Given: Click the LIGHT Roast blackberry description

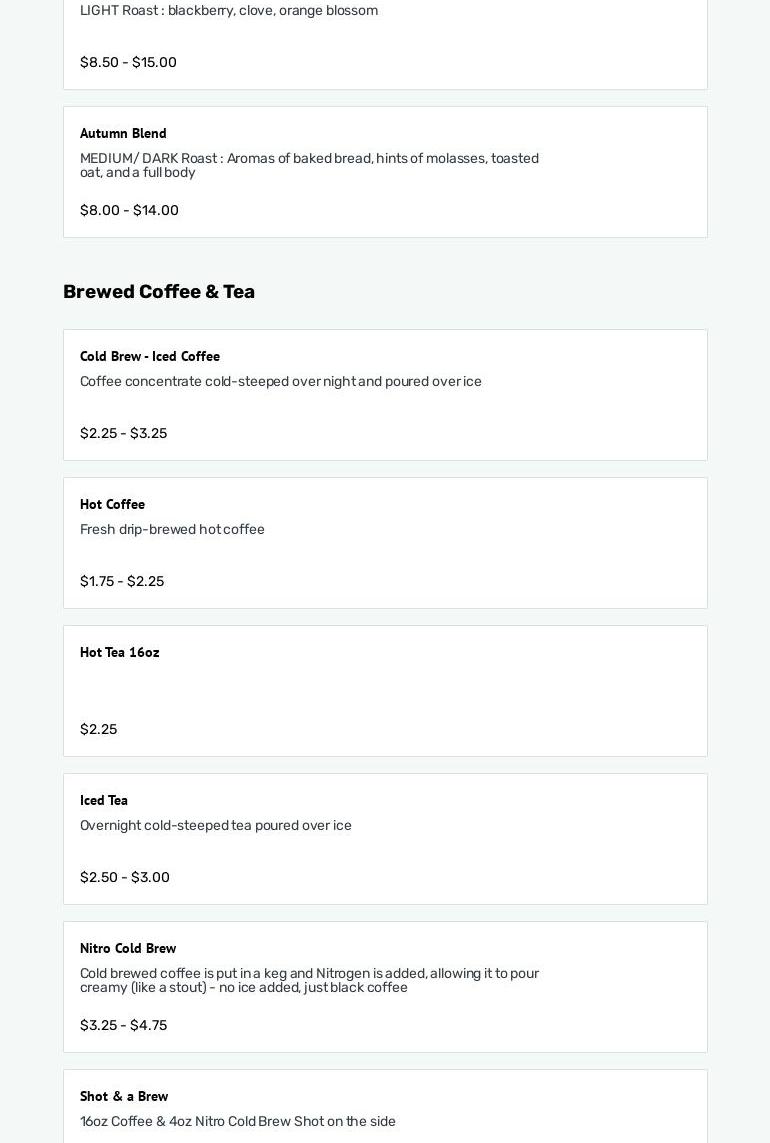Looking at the screenshot, I should click(x=229, y=11).
